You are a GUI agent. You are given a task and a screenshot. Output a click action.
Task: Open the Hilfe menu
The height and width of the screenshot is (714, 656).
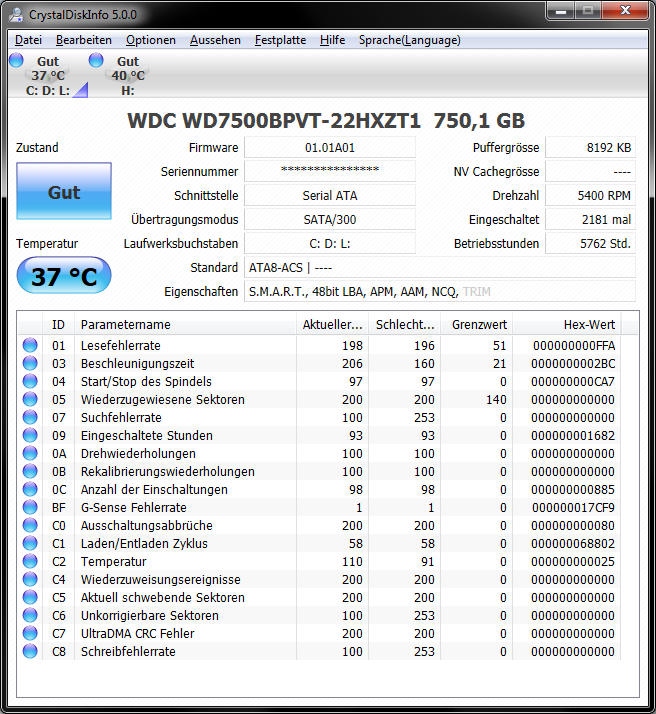tap(332, 40)
